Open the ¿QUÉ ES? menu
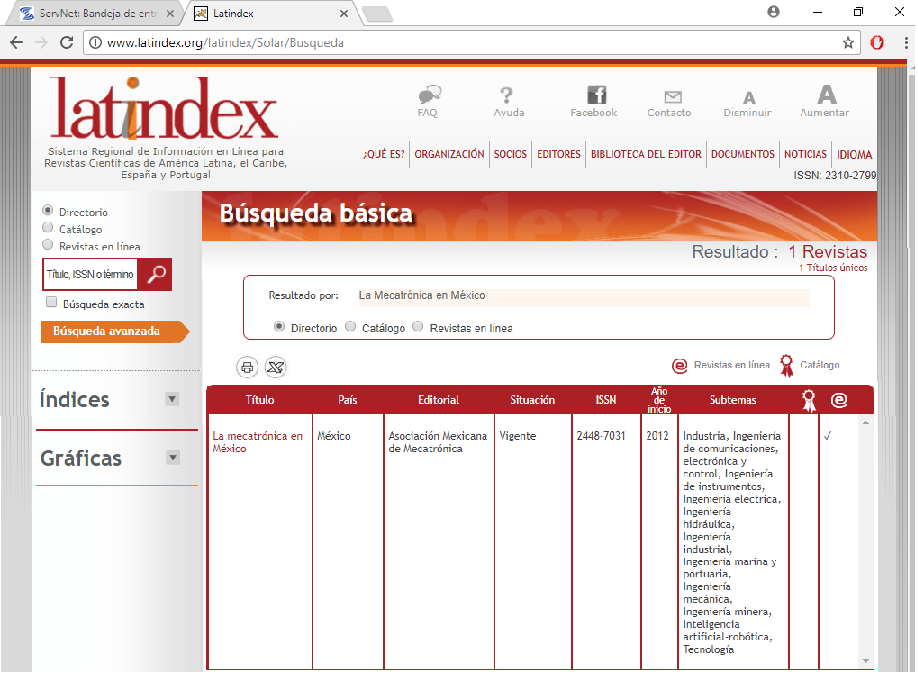Viewport: 918px width, 674px height. tap(384, 155)
